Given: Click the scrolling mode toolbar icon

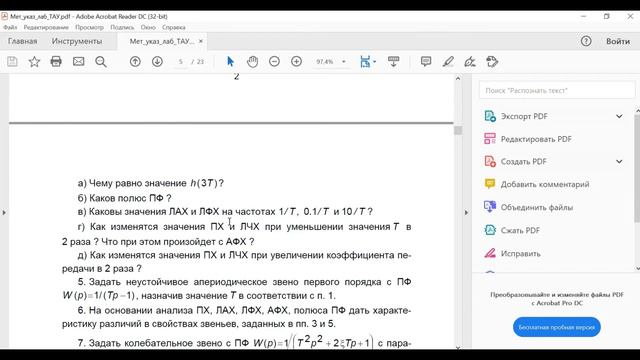Looking at the screenshot, I should tap(393, 62).
